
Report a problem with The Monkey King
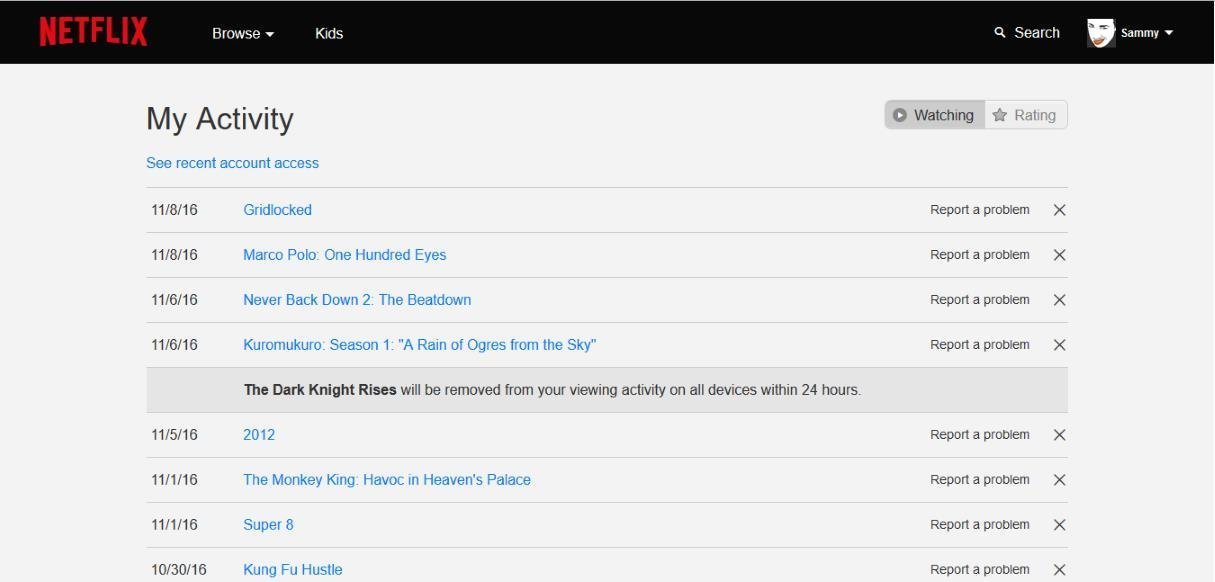point(980,480)
